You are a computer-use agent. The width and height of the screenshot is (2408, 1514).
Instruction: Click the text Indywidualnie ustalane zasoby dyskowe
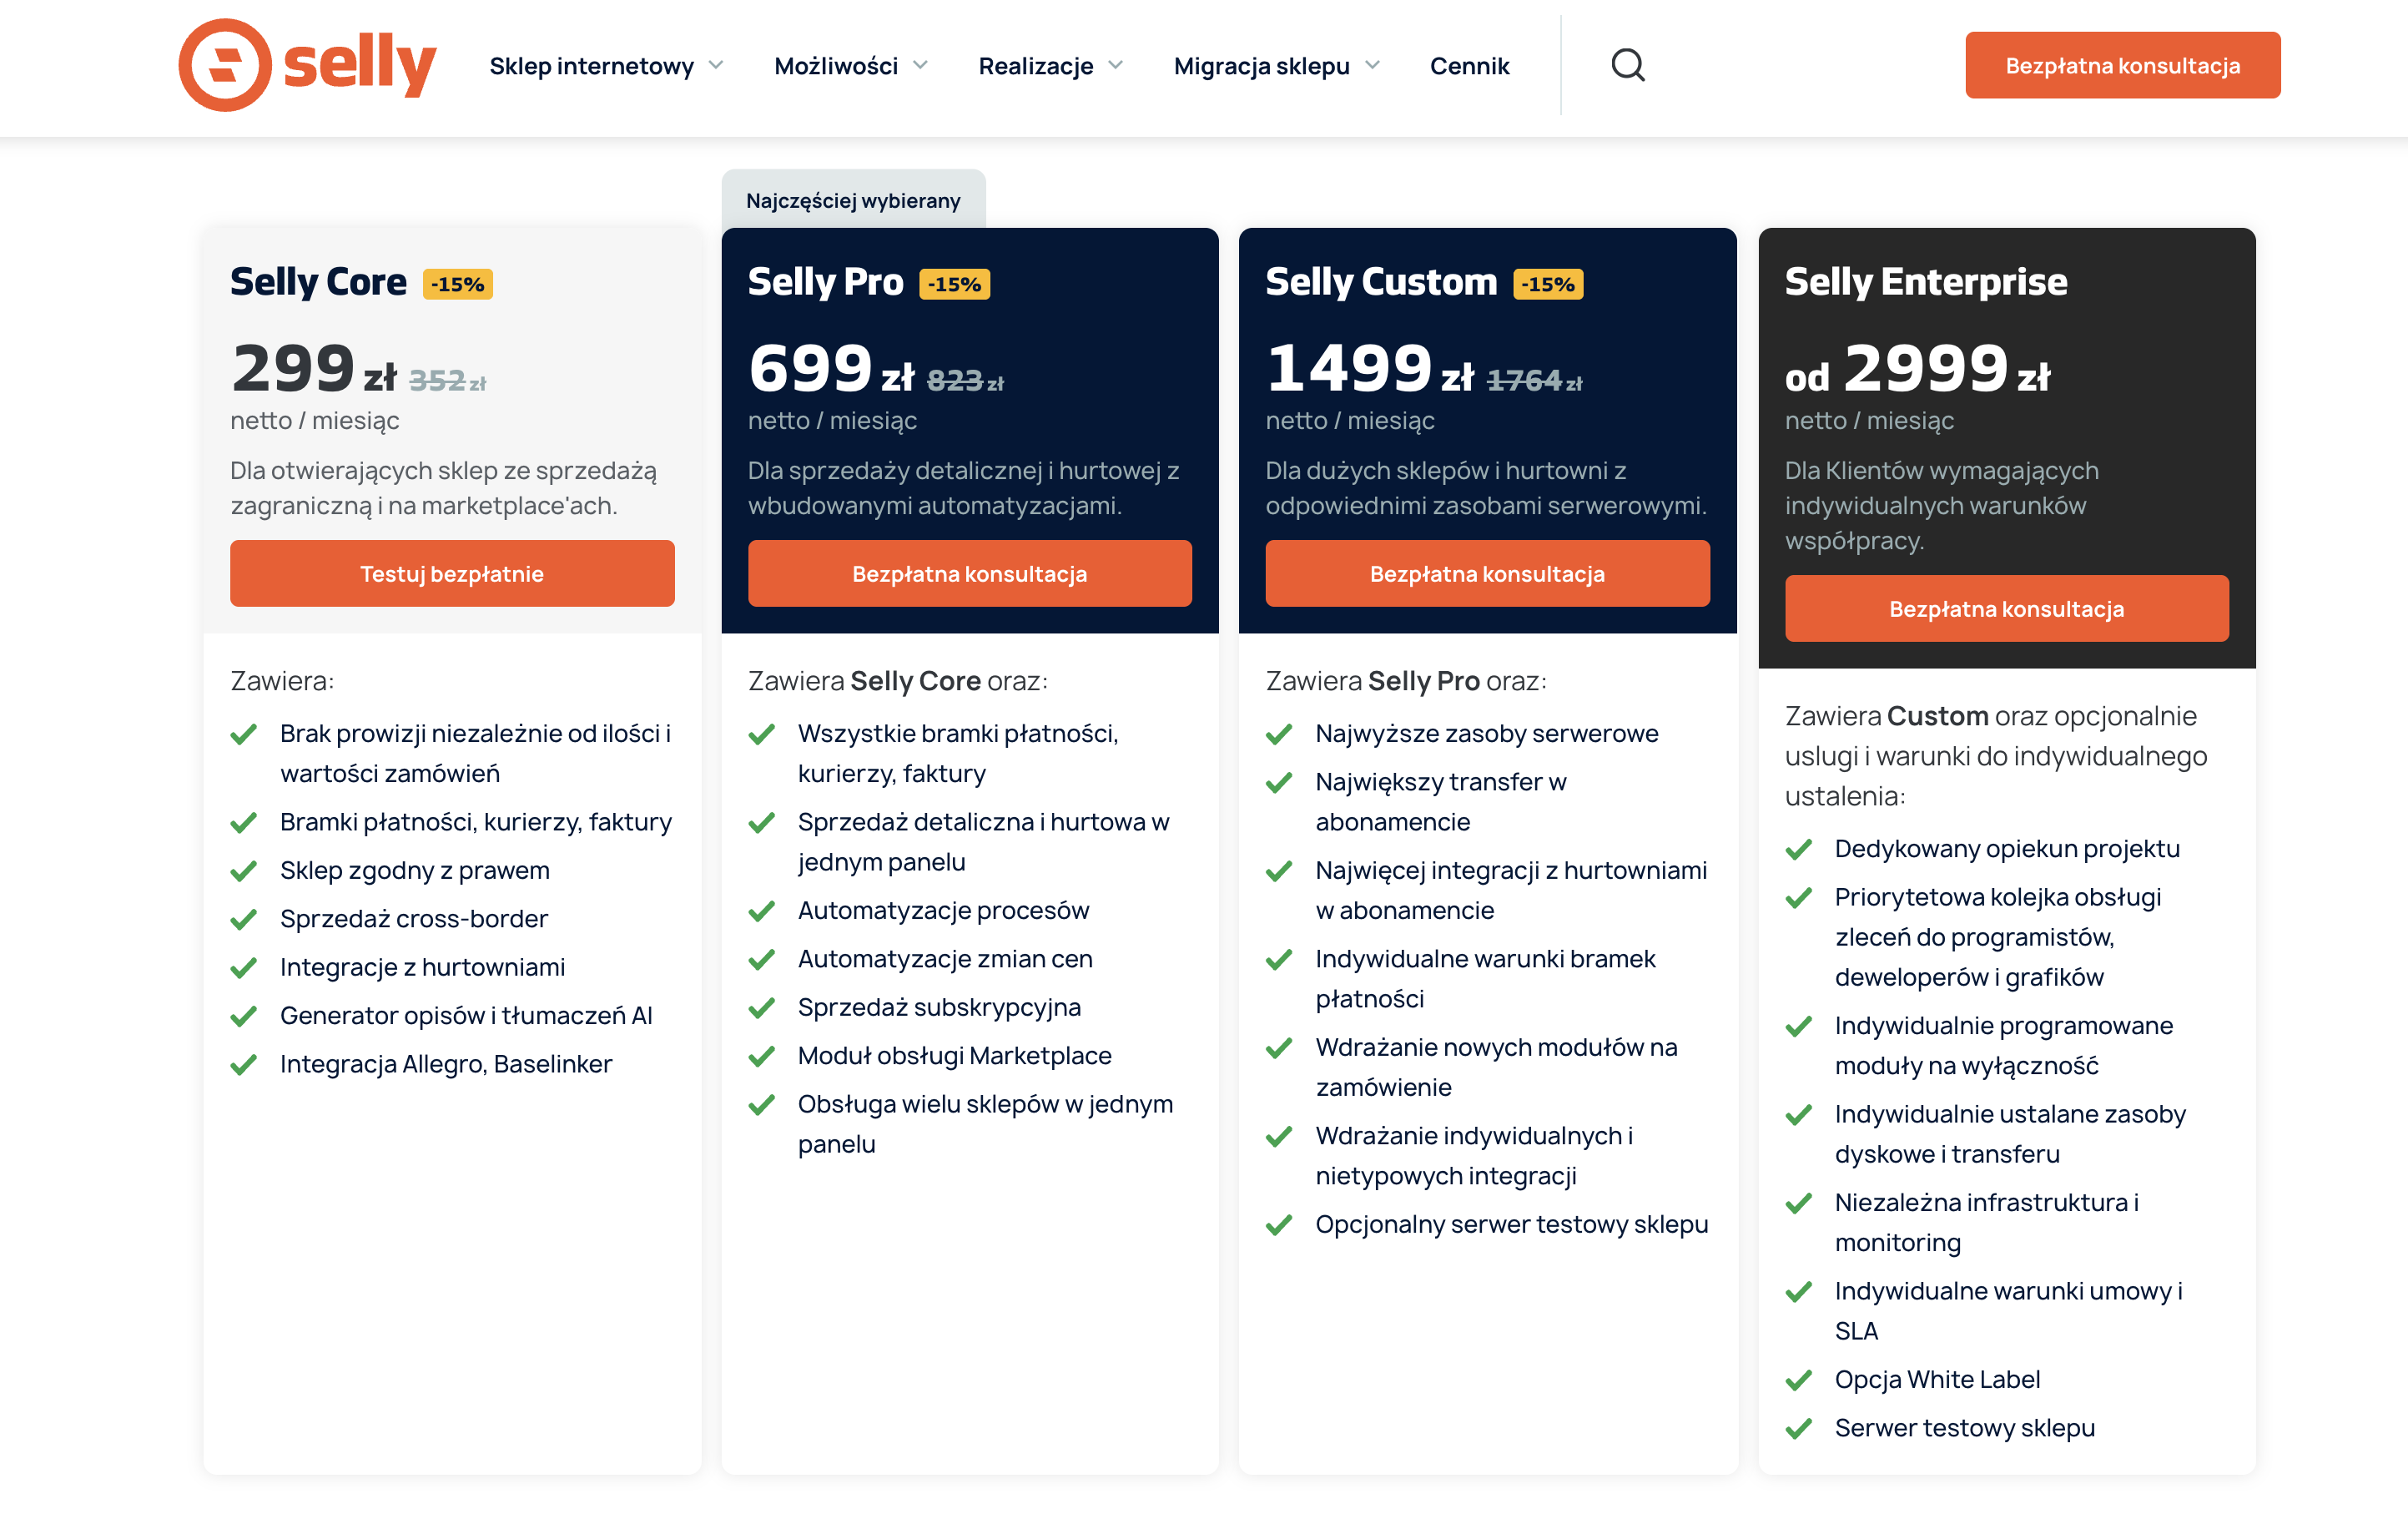pos(2009,1134)
